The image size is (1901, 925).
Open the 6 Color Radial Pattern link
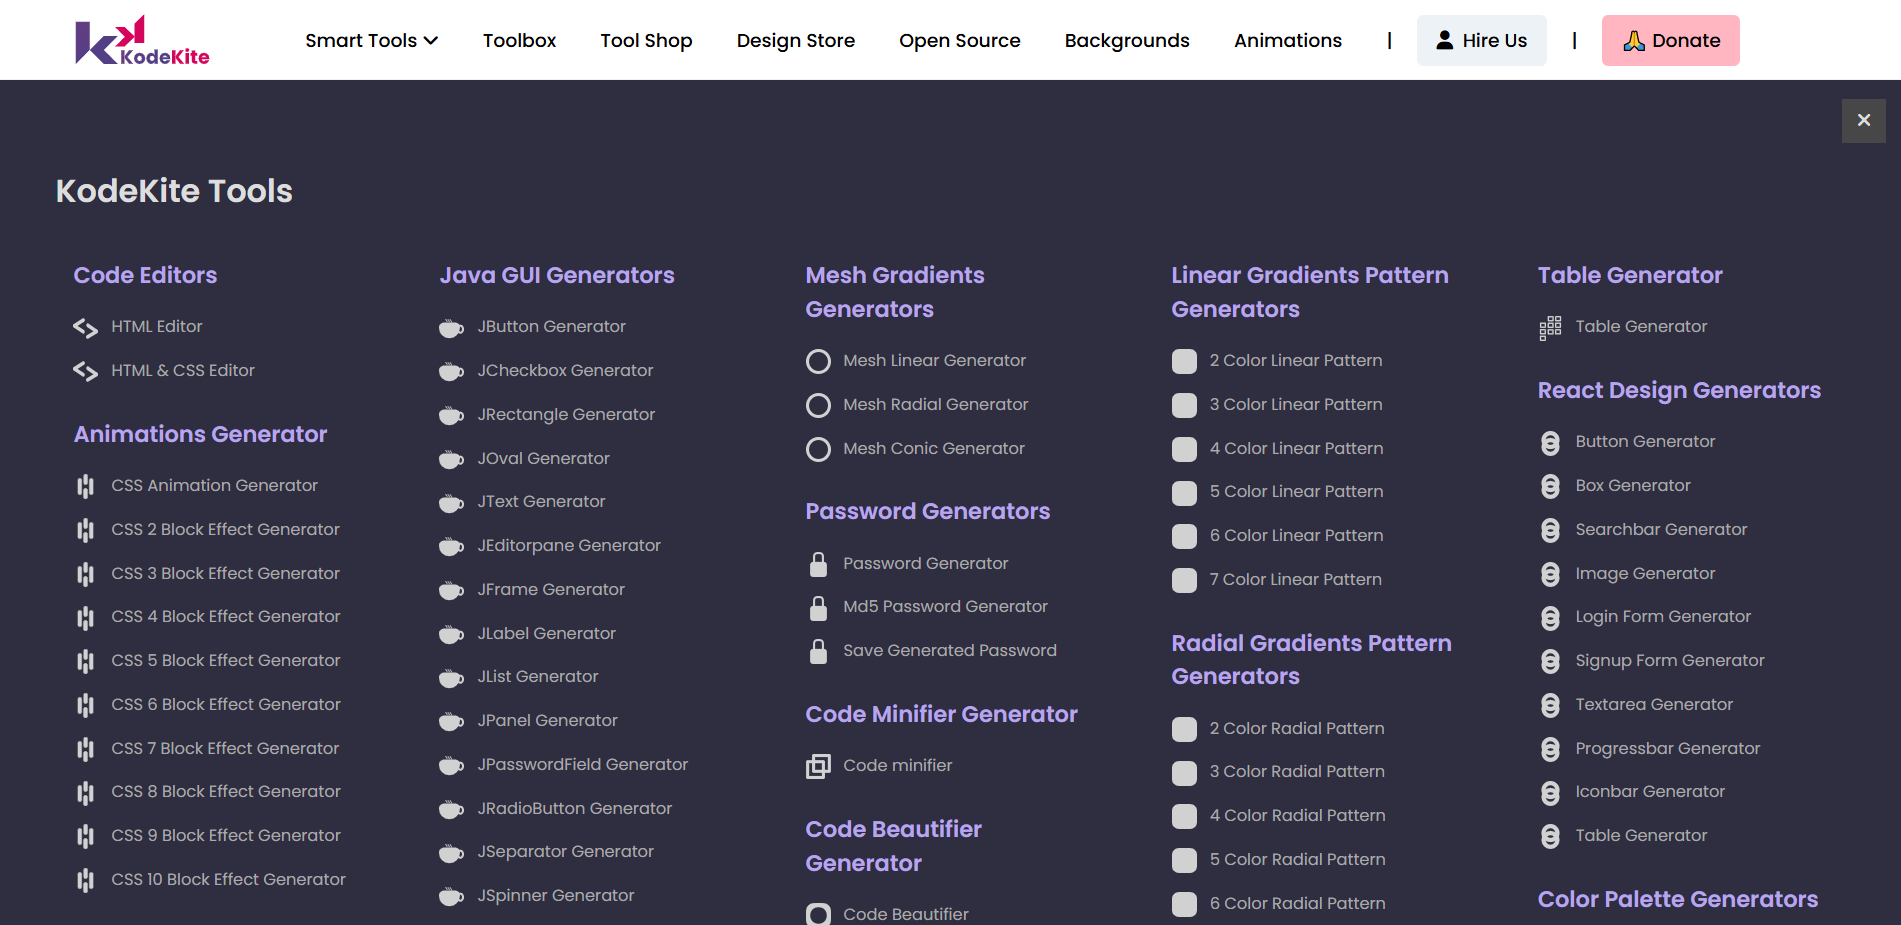pos(1297,903)
